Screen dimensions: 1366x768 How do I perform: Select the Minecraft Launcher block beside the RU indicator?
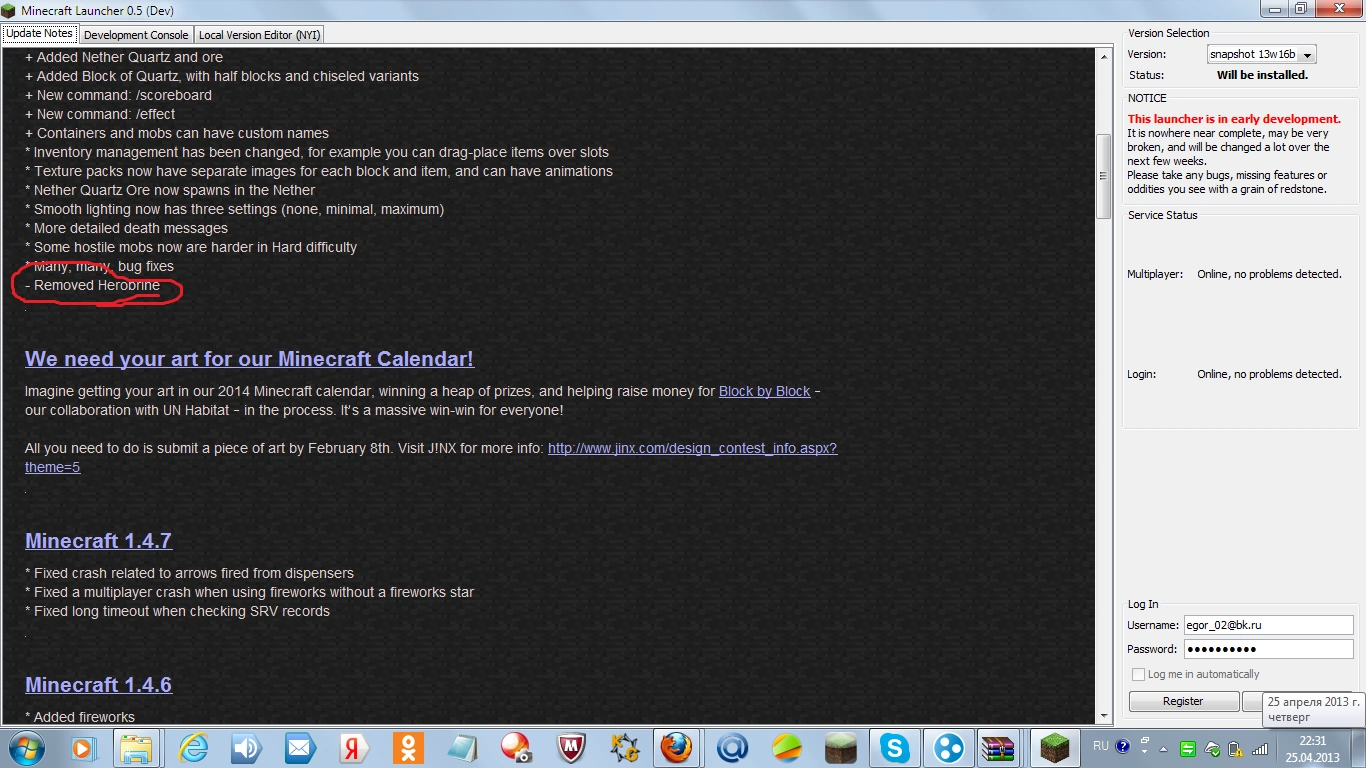(x=1056, y=748)
